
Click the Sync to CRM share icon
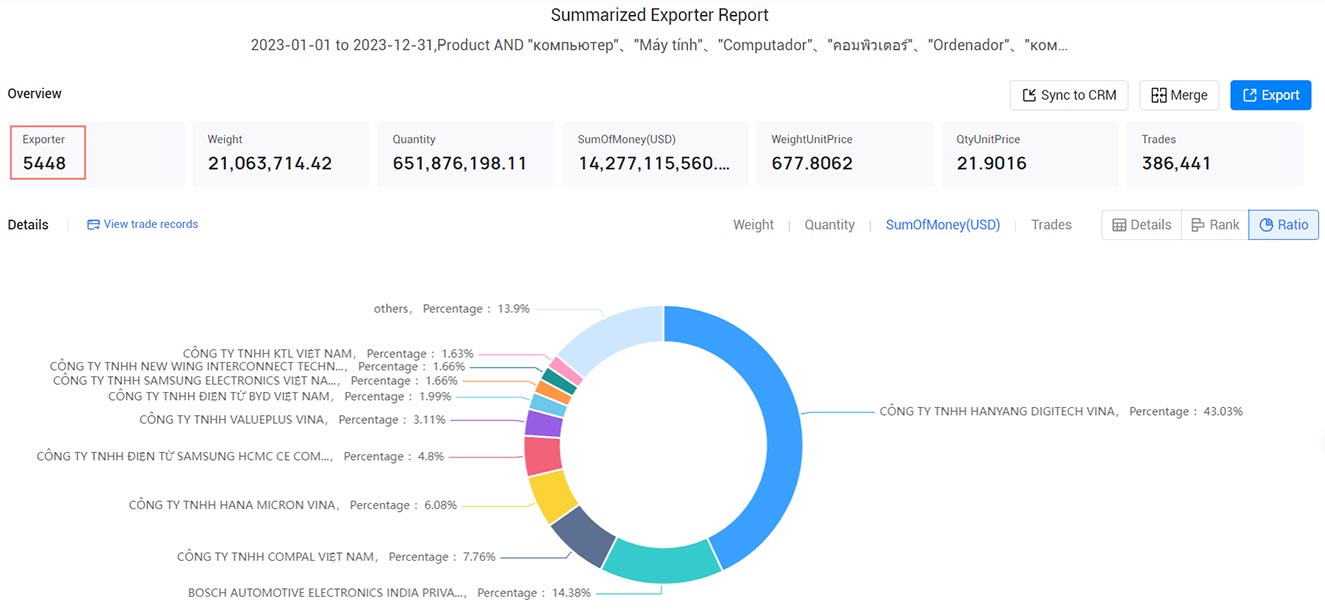pos(1029,95)
